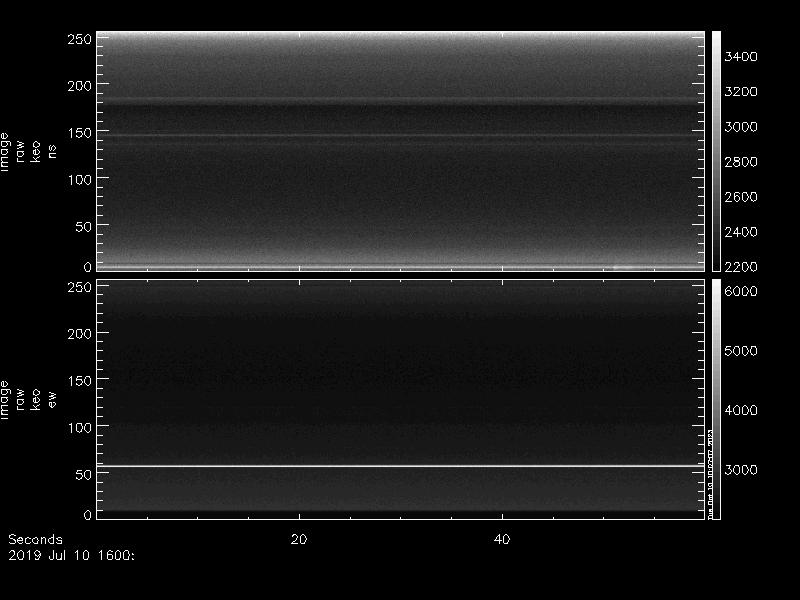
Task: Click y-axis tick '0' of ns keogram
Action: tap(88, 267)
